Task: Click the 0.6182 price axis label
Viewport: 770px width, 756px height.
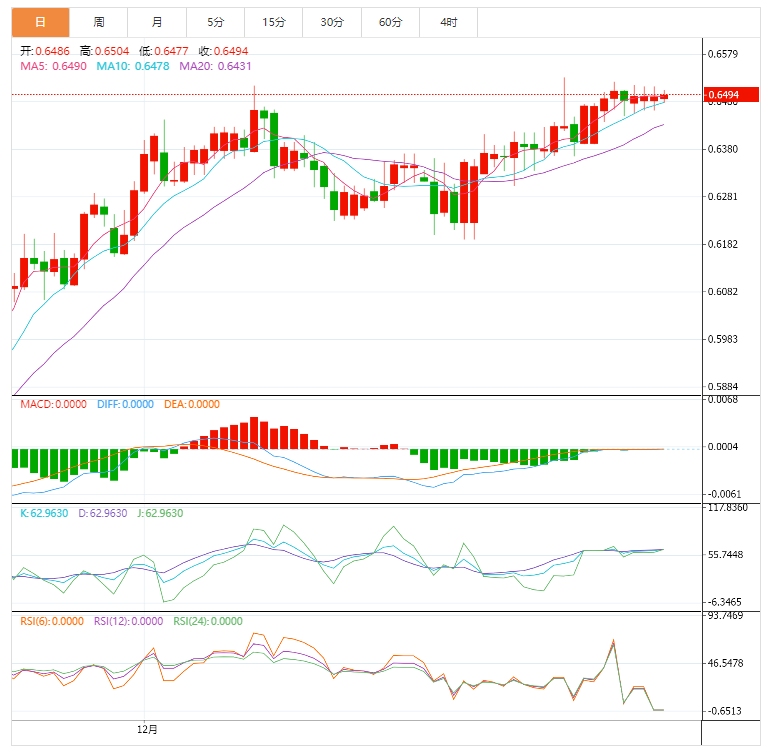Action: (723, 244)
